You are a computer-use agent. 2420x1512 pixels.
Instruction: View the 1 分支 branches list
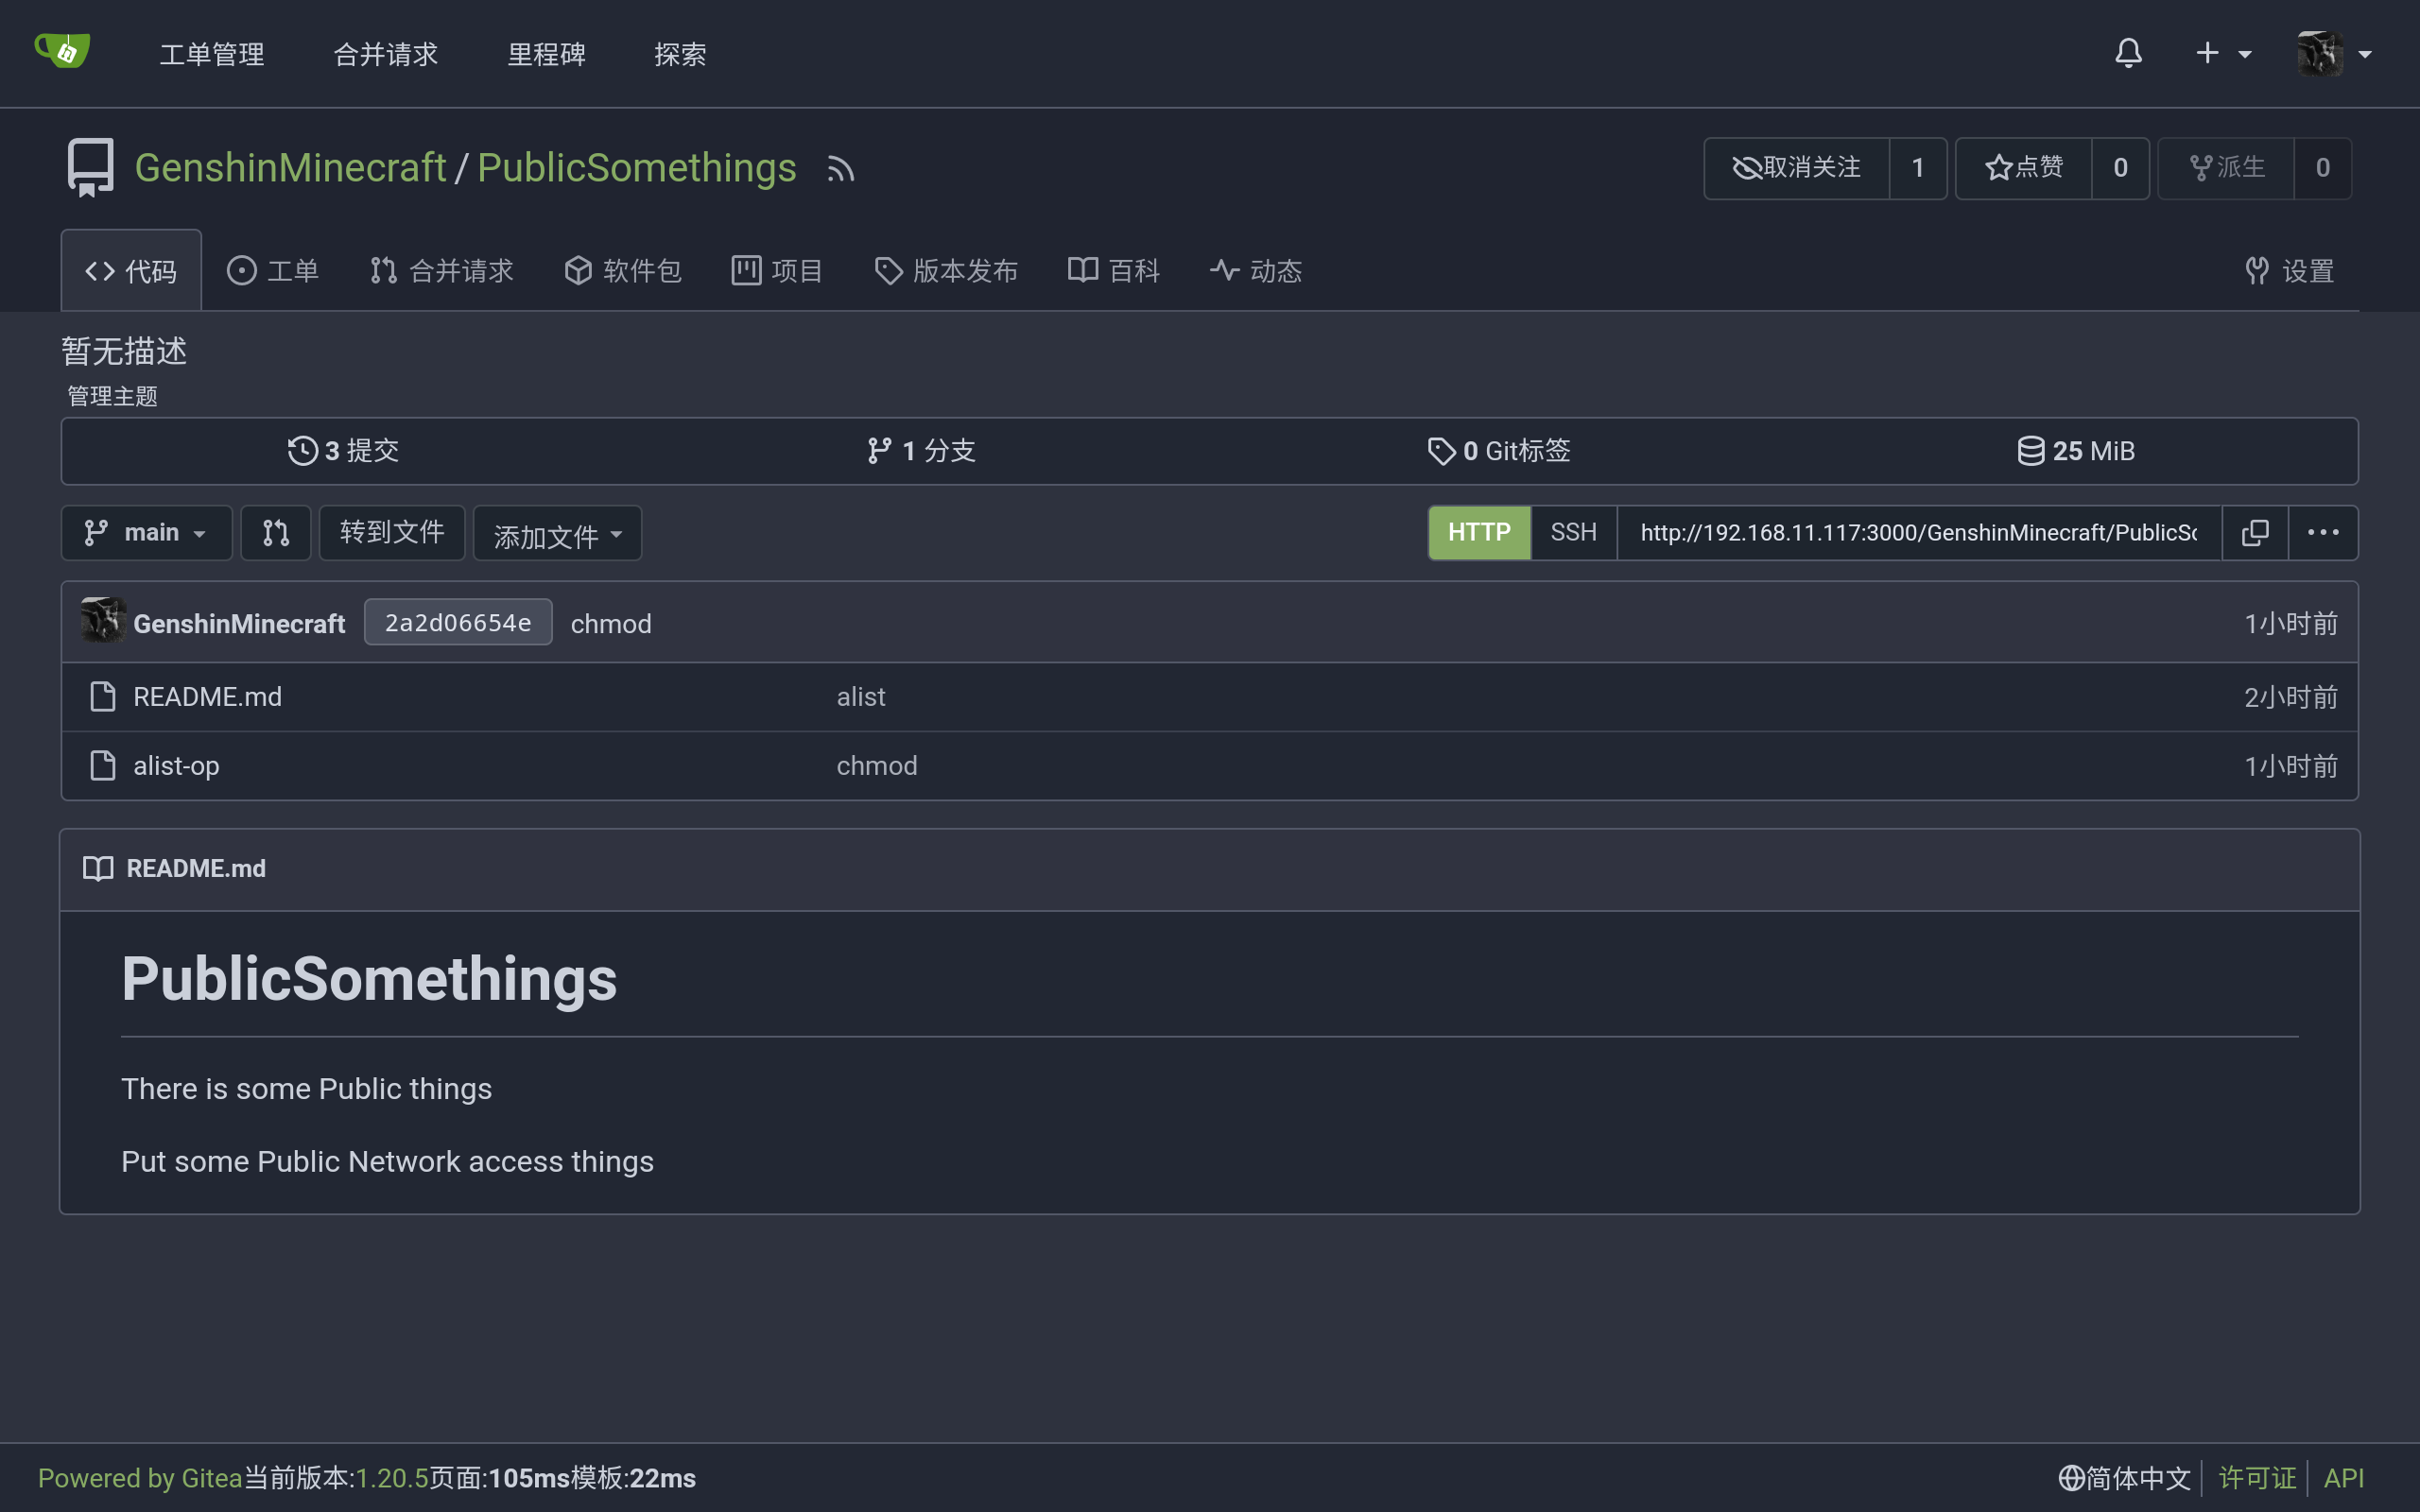pyautogui.click(x=921, y=451)
